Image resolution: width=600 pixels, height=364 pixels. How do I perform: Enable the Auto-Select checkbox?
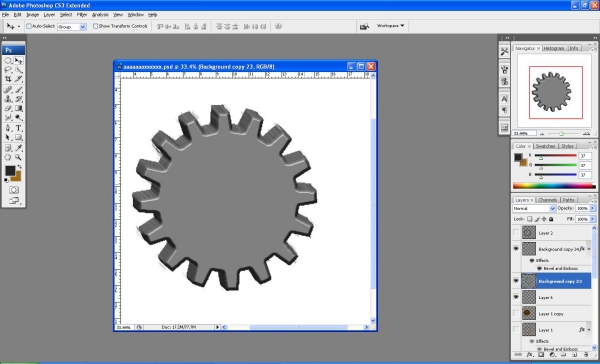(x=29, y=26)
